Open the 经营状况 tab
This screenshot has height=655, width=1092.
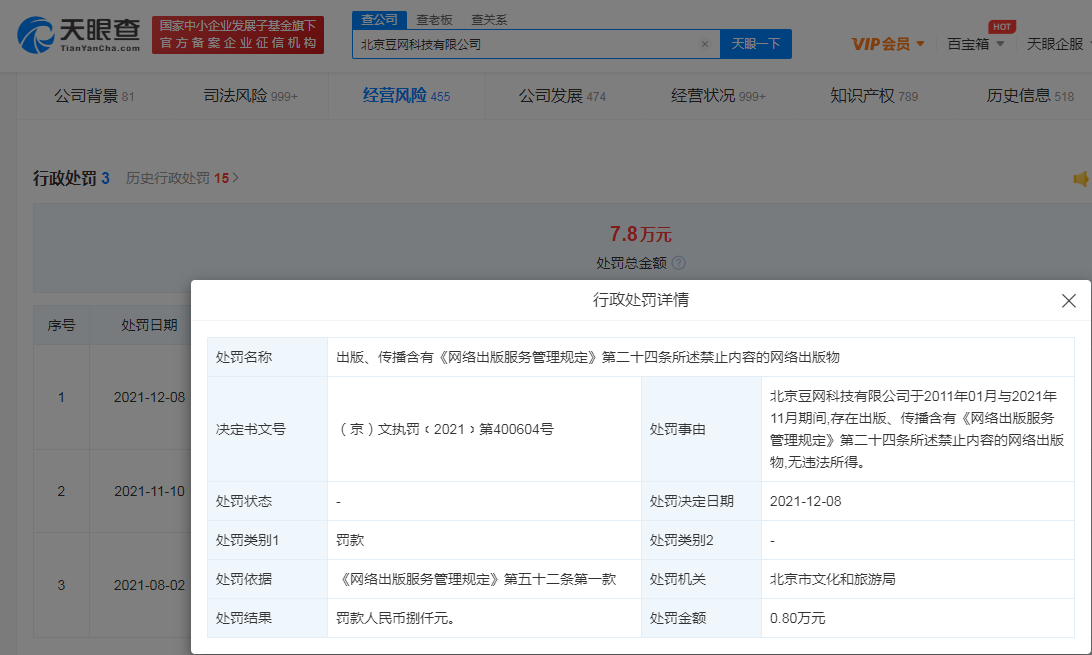coord(718,95)
